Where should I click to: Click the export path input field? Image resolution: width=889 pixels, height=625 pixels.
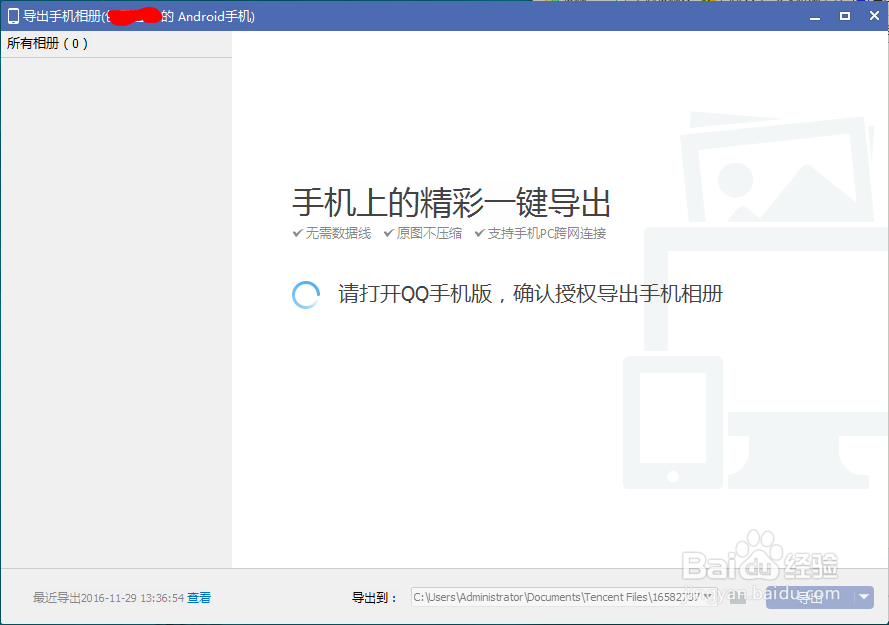click(x=564, y=597)
